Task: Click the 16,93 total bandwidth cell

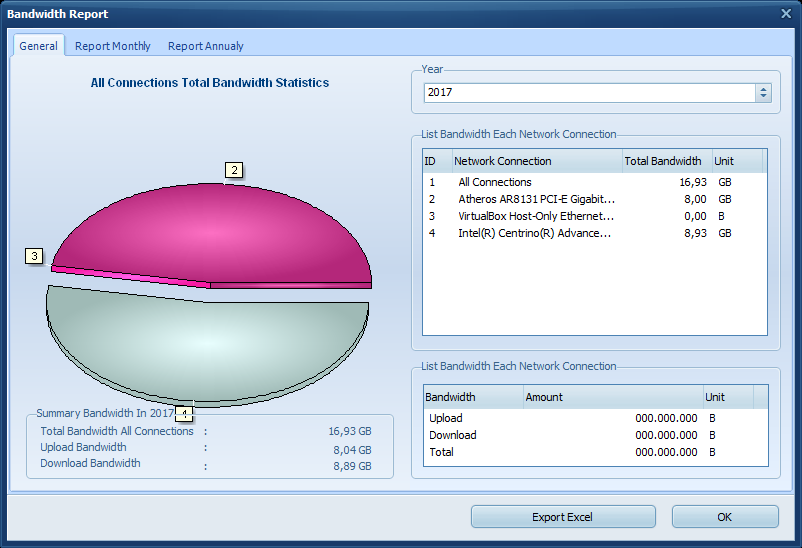Action: [693, 182]
